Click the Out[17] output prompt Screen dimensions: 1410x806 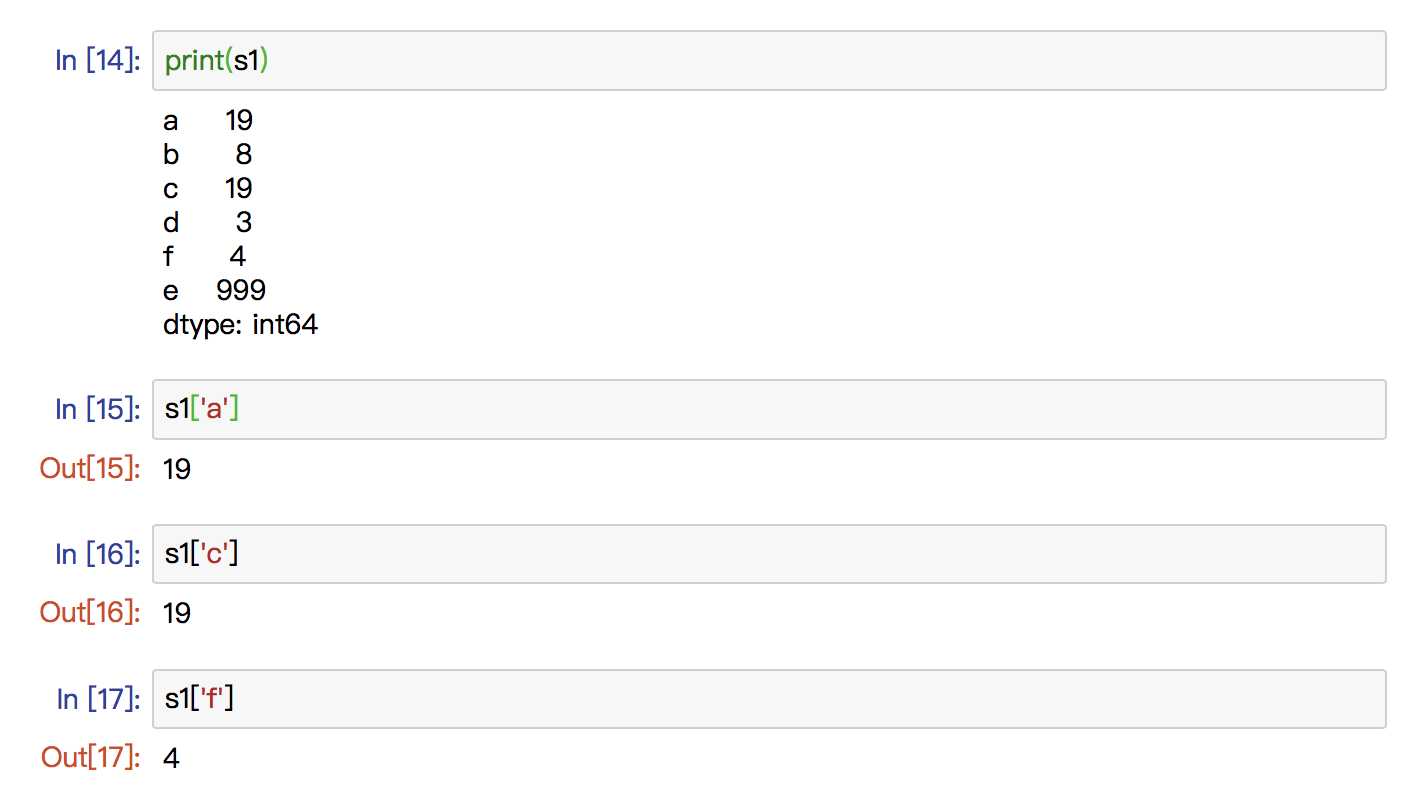click(89, 758)
